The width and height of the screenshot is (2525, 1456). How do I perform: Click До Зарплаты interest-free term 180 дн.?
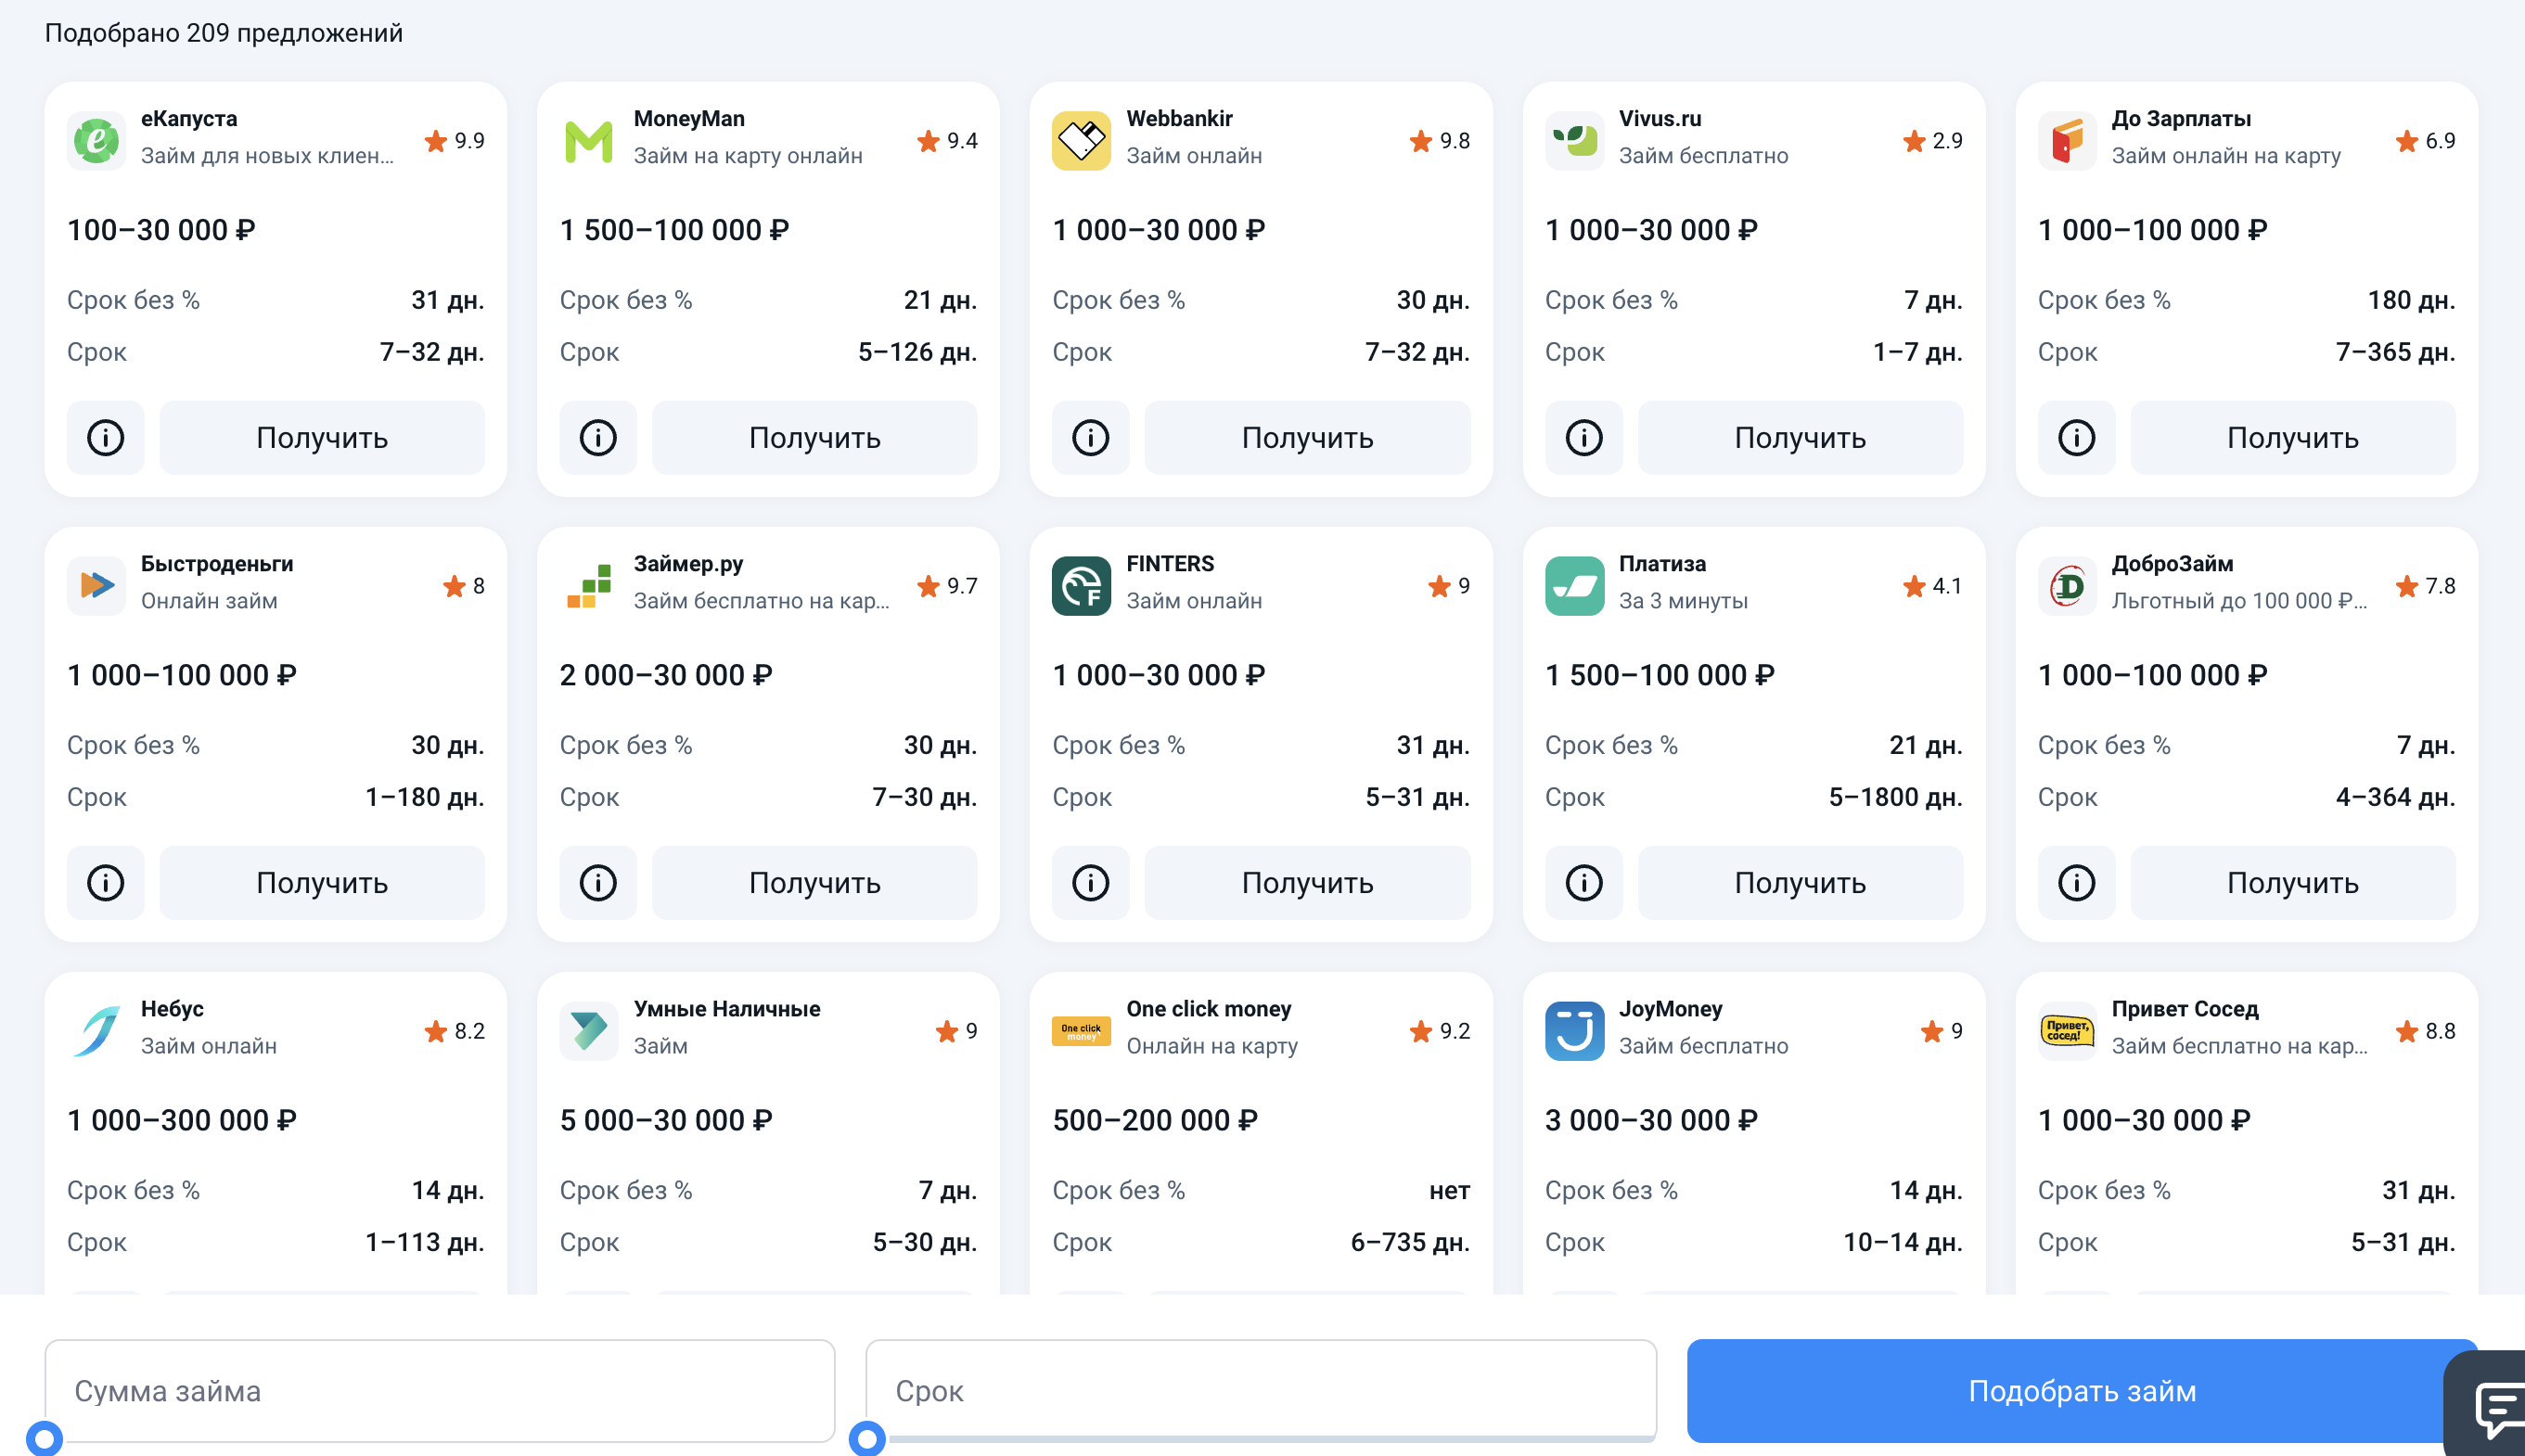point(2411,300)
